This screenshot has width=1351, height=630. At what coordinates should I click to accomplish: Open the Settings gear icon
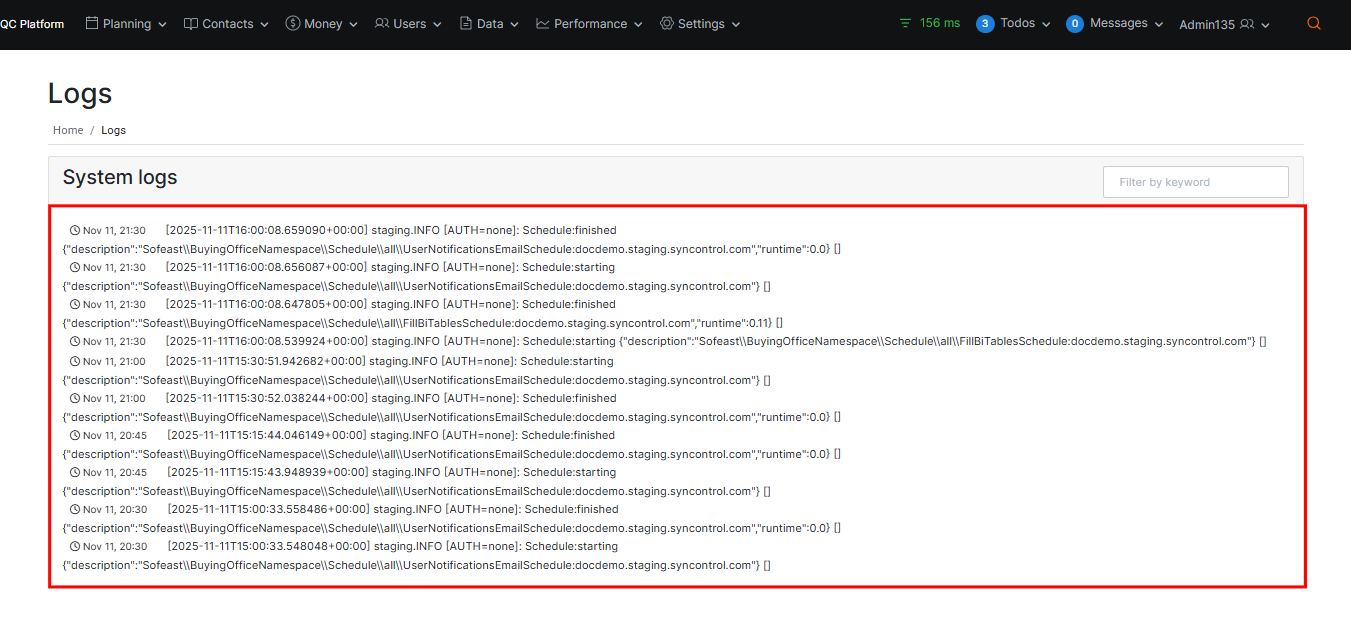(666, 23)
